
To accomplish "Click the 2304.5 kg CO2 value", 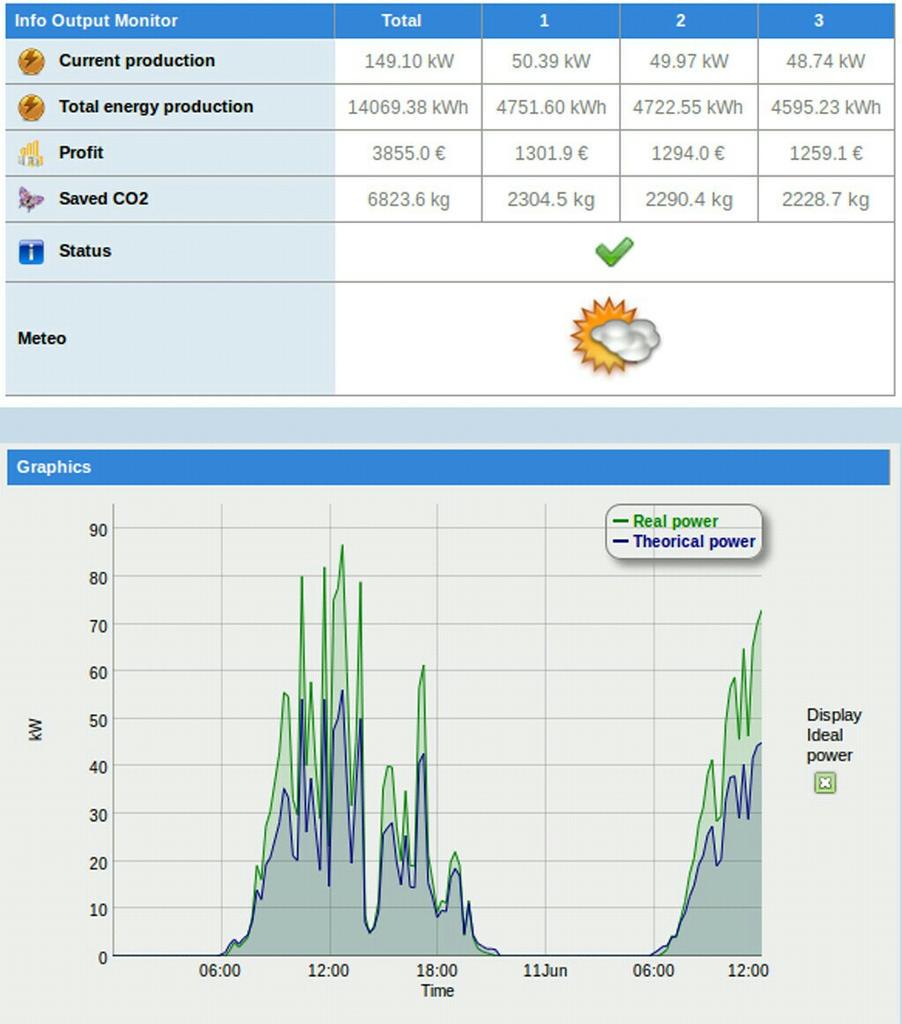I will (551, 199).
